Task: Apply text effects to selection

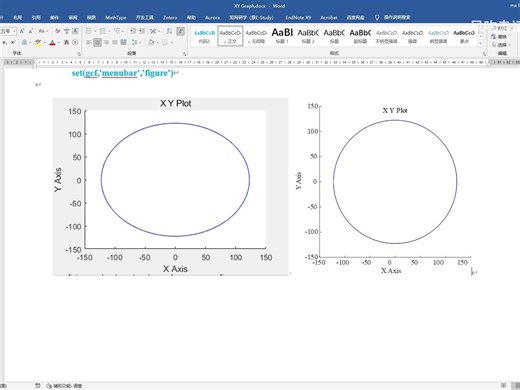Action: point(24,42)
